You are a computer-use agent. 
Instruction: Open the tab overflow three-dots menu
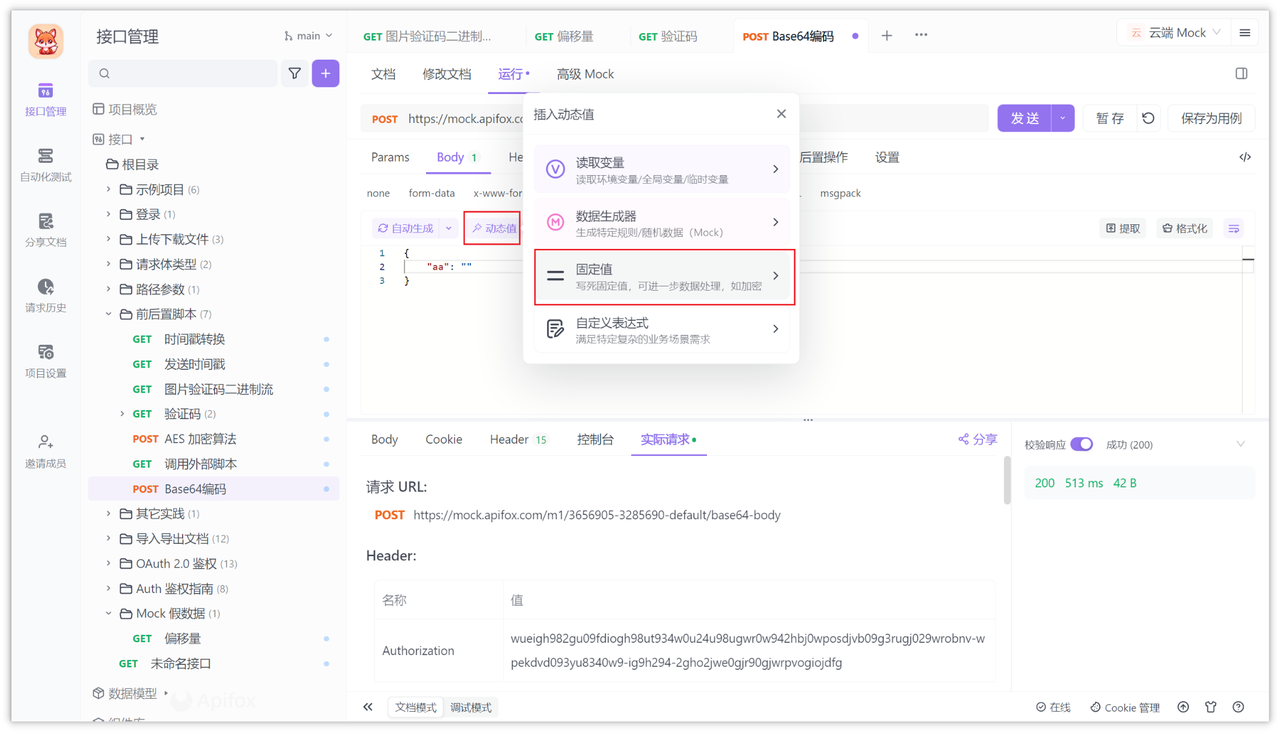click(921, 36)
